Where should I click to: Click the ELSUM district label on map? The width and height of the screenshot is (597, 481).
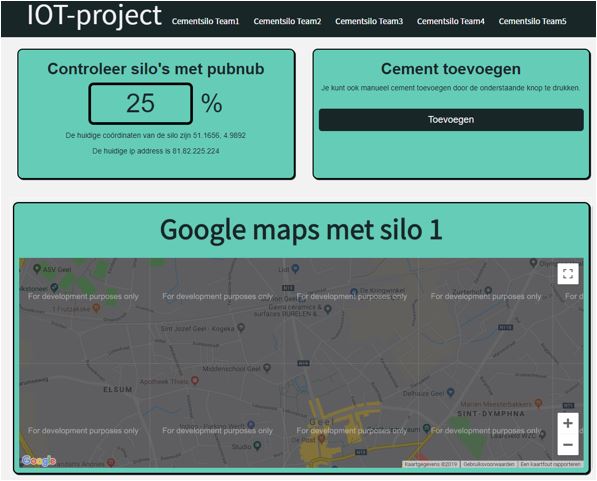tap(118, 390)
